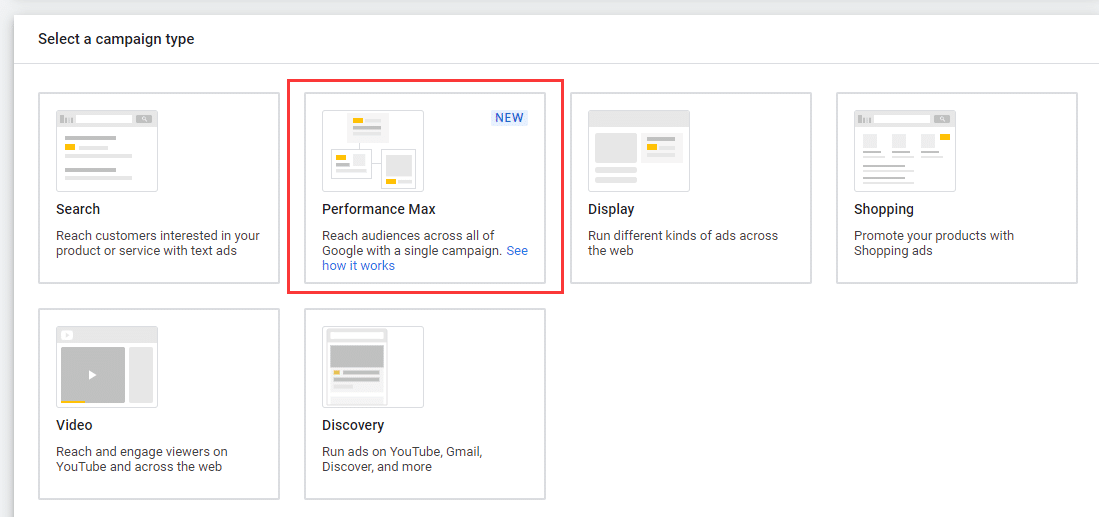Select the Display campaign illustration
The image size is (1099, 517).
tap(639, 151)
